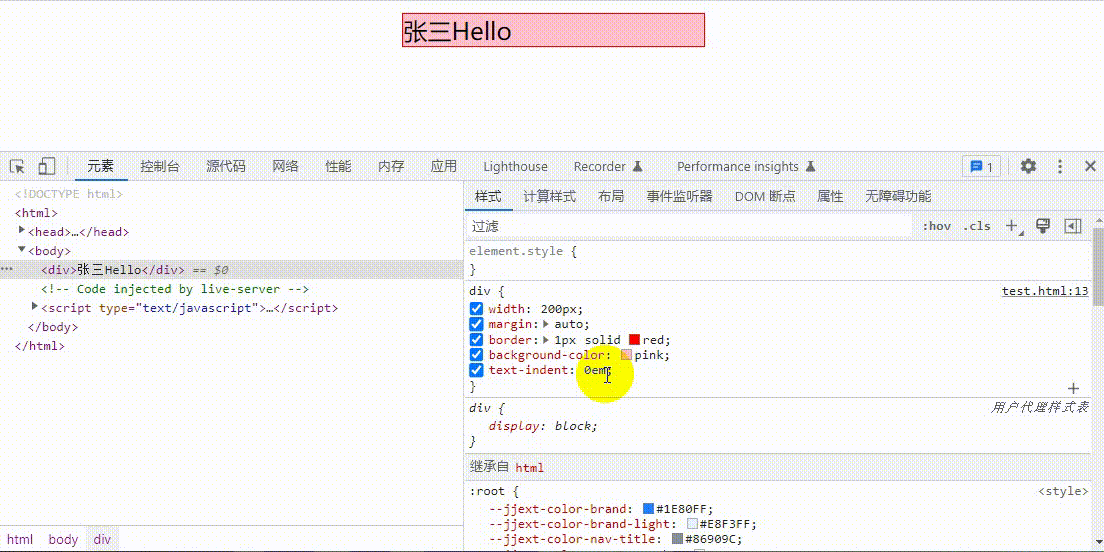
Task: Open the 属性 sub-tab
Action: click(x=830, y=196)
